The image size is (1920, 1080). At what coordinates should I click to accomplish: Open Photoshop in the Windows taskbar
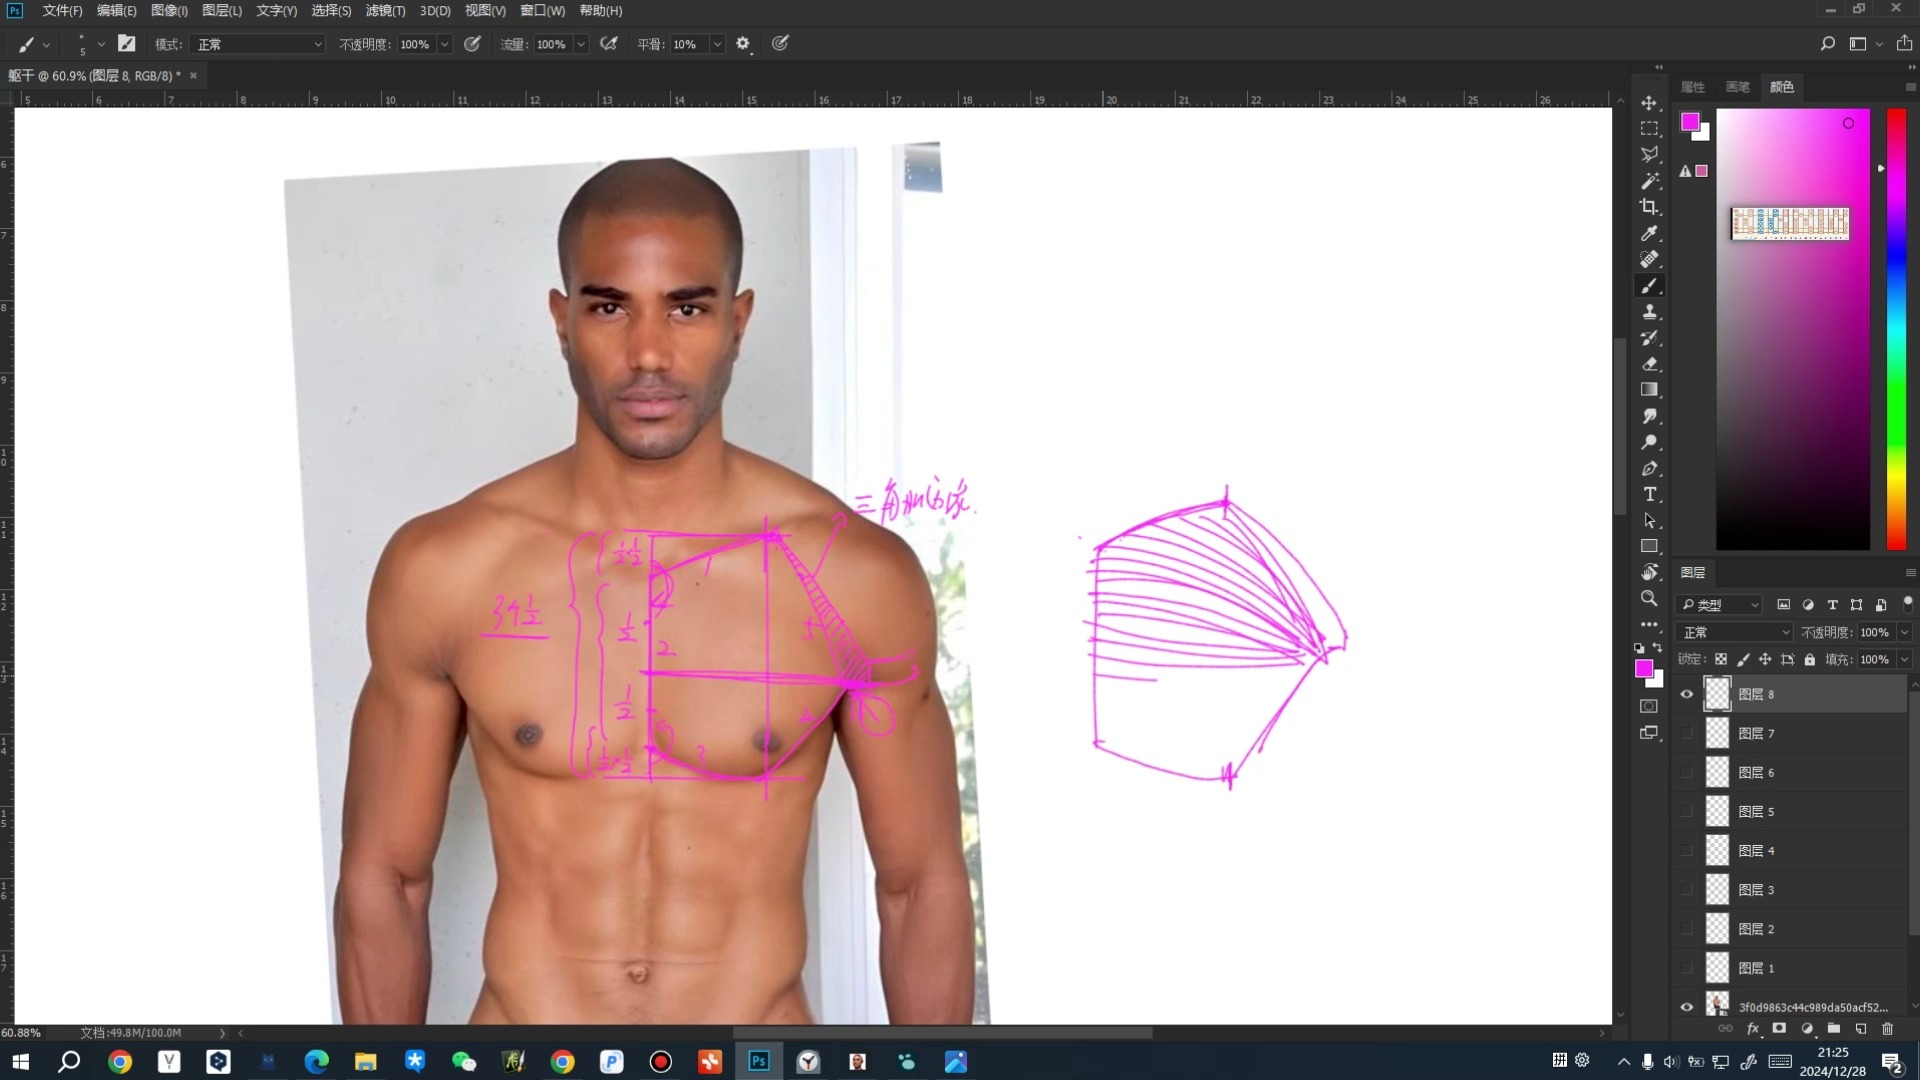coord(759,1061)
